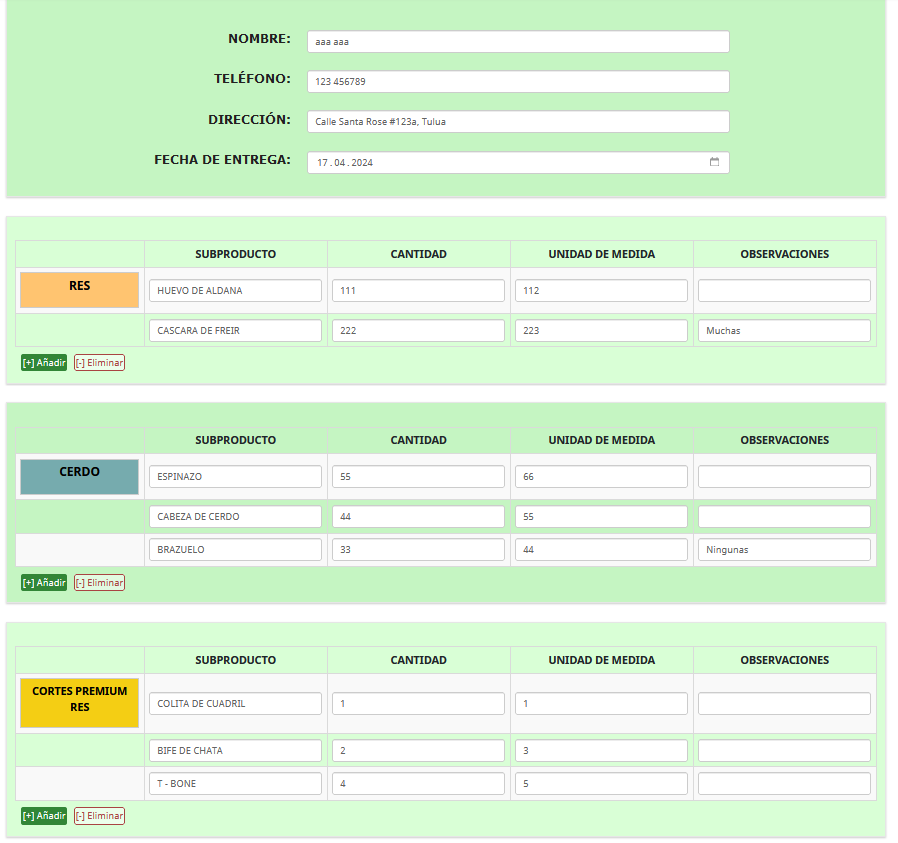Click the HUEVO DE ALDANA subproduct field
Viewport: 898px width, 843px height.
click(235, 291)
